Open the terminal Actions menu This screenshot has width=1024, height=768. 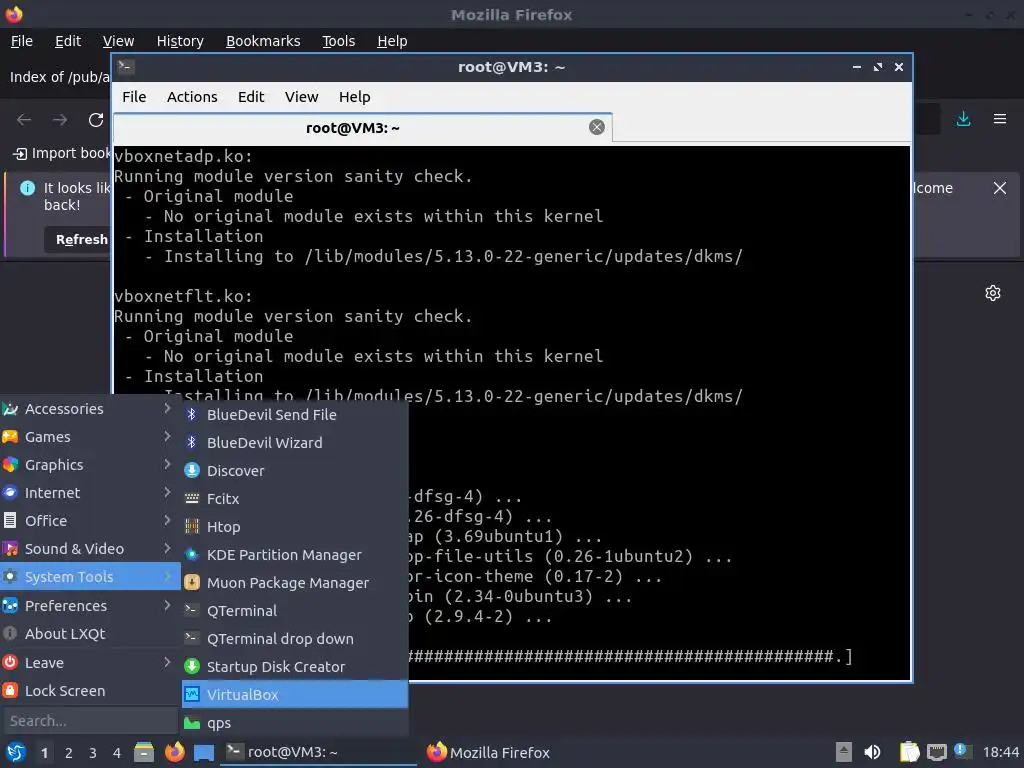[x=192, y=97]
